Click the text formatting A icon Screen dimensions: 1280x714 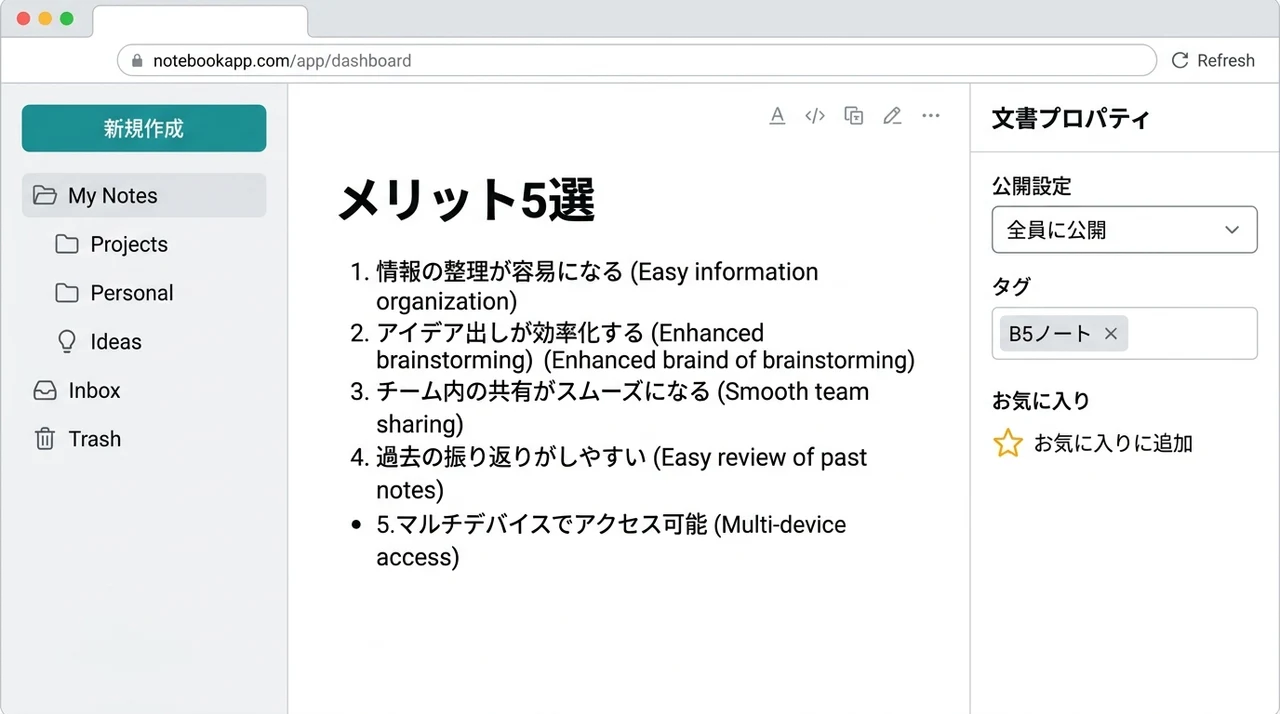tap(777, 116)
